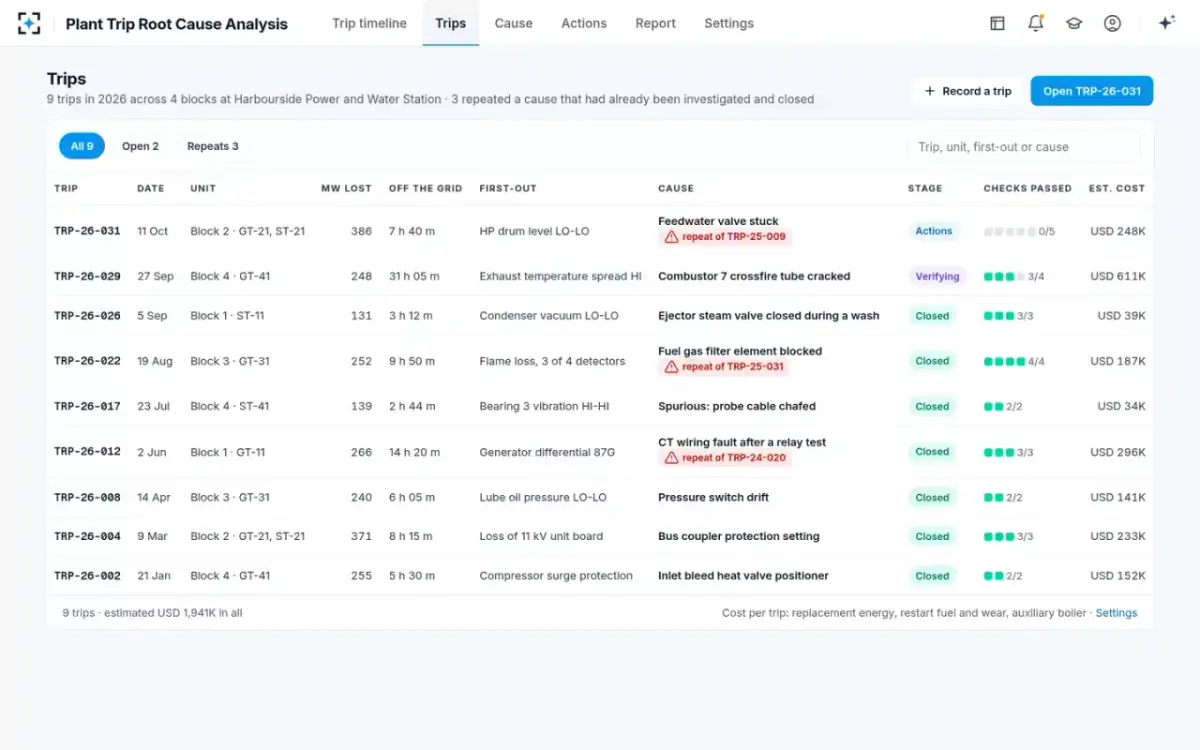Switch to the Report tab
The height and width of the screenshot is (750, 1200).
pos(655,23)
